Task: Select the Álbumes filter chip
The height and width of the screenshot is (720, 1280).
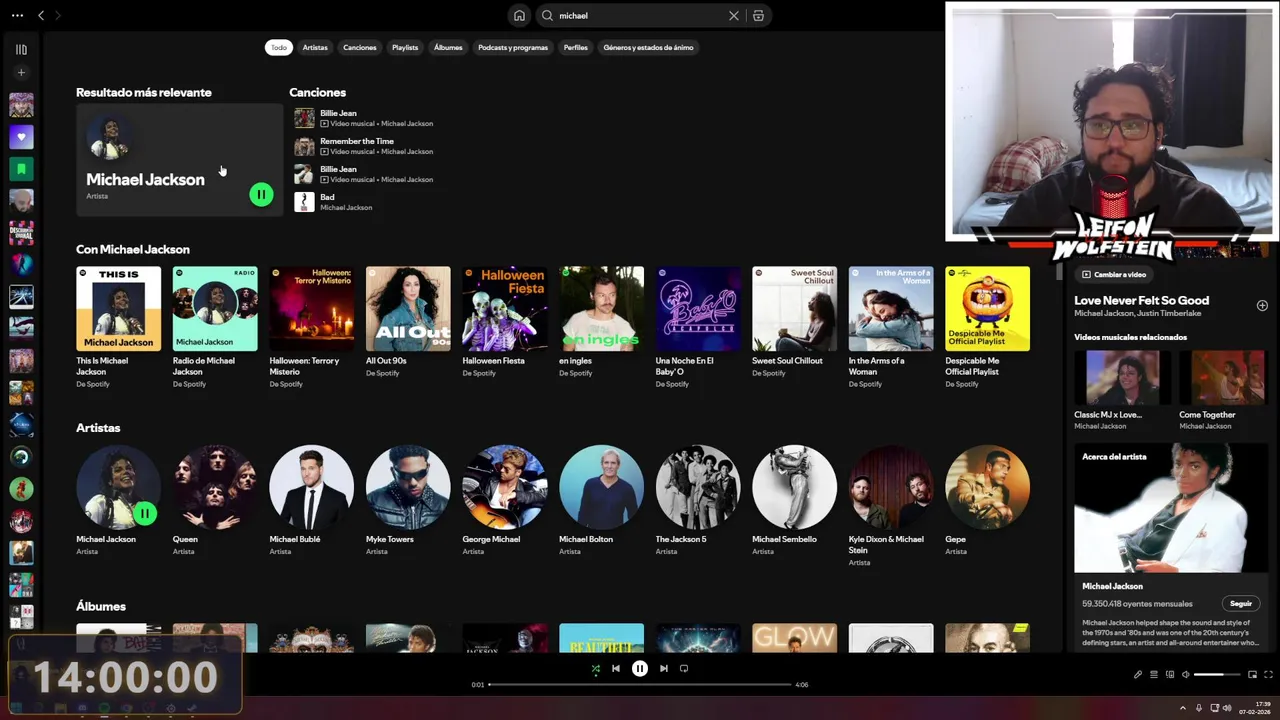Action: click(448, 47)
